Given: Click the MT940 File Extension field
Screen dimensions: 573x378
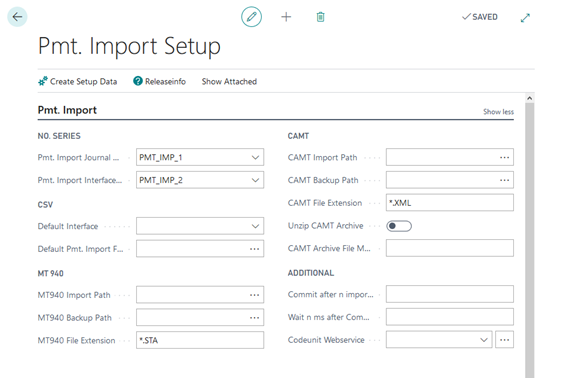Looking at the screenshot, I should (x=200, y=340).
